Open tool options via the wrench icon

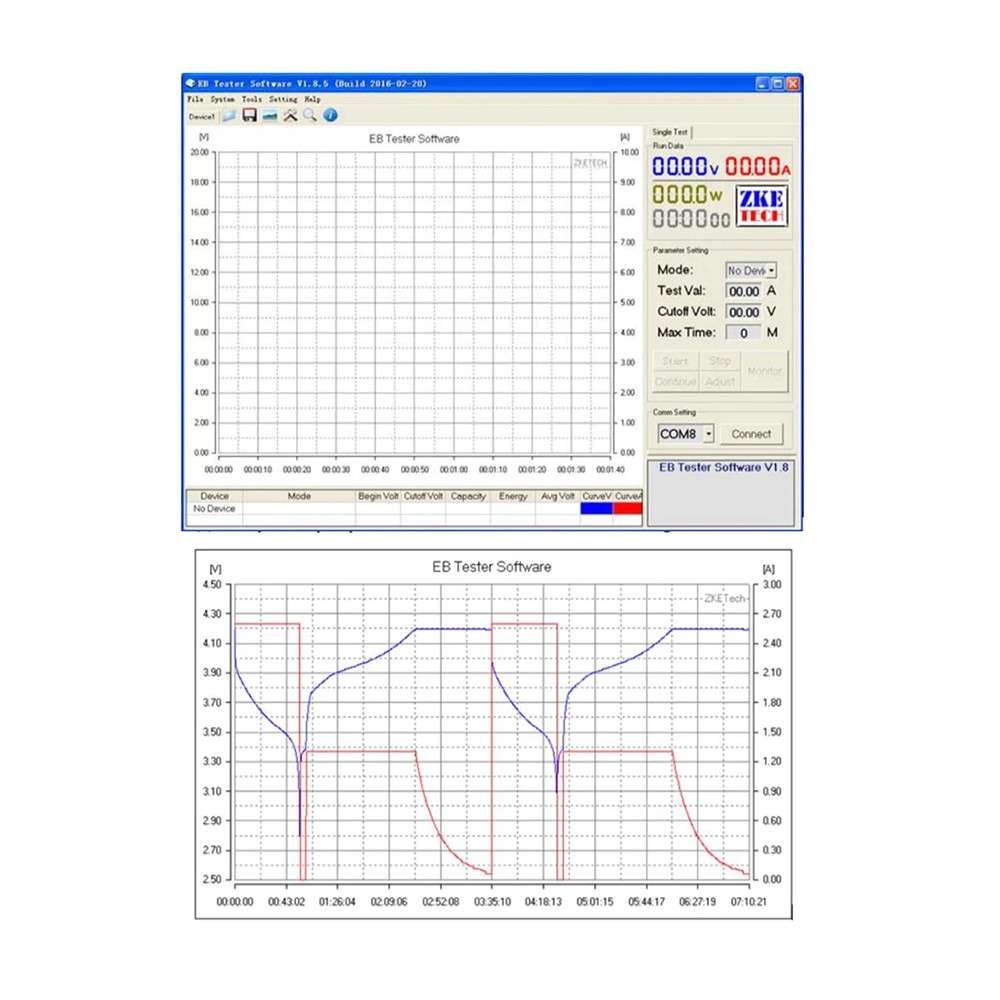(x=290, y=115)
